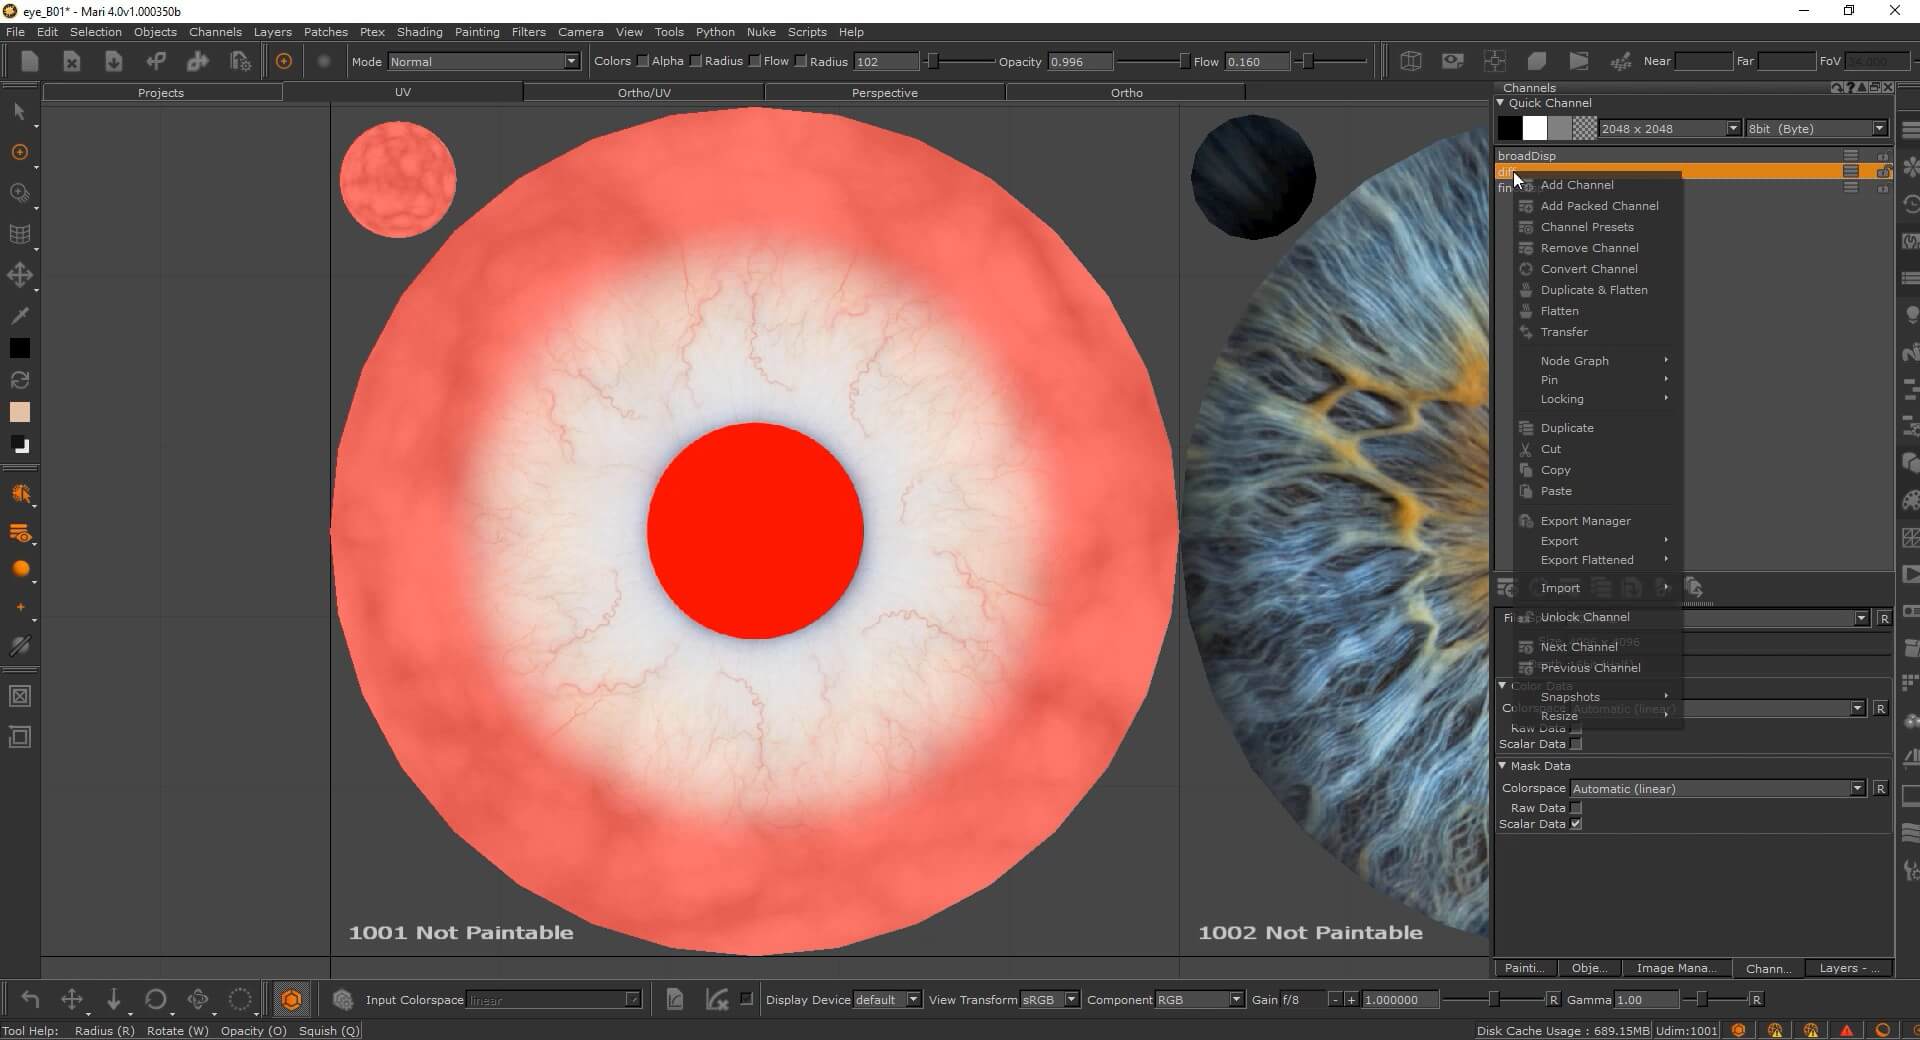Click the save project icon with down arrow
The width and height of the screenshot is (1920, 1040).
point(114,61)
